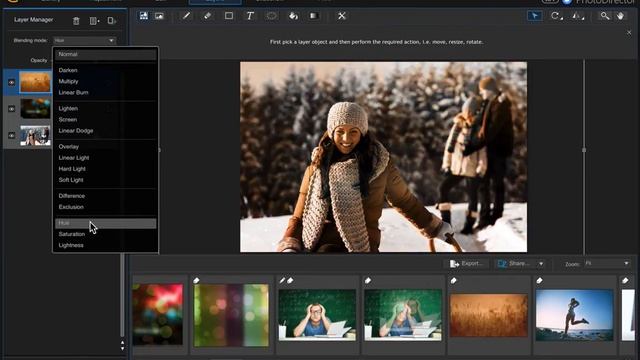Open red bokeh filmstrip thumbnail

tap(158, 315)
